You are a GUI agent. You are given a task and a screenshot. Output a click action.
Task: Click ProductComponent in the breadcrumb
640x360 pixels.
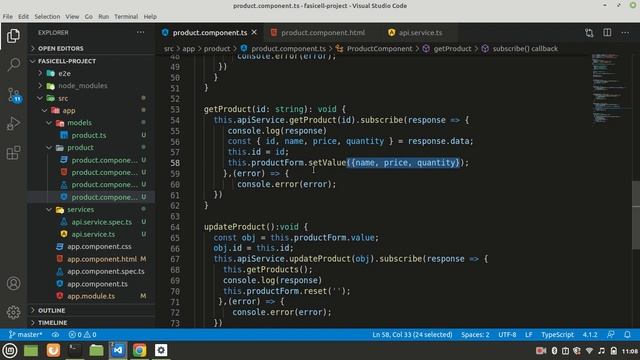click(x=380, y=49)
